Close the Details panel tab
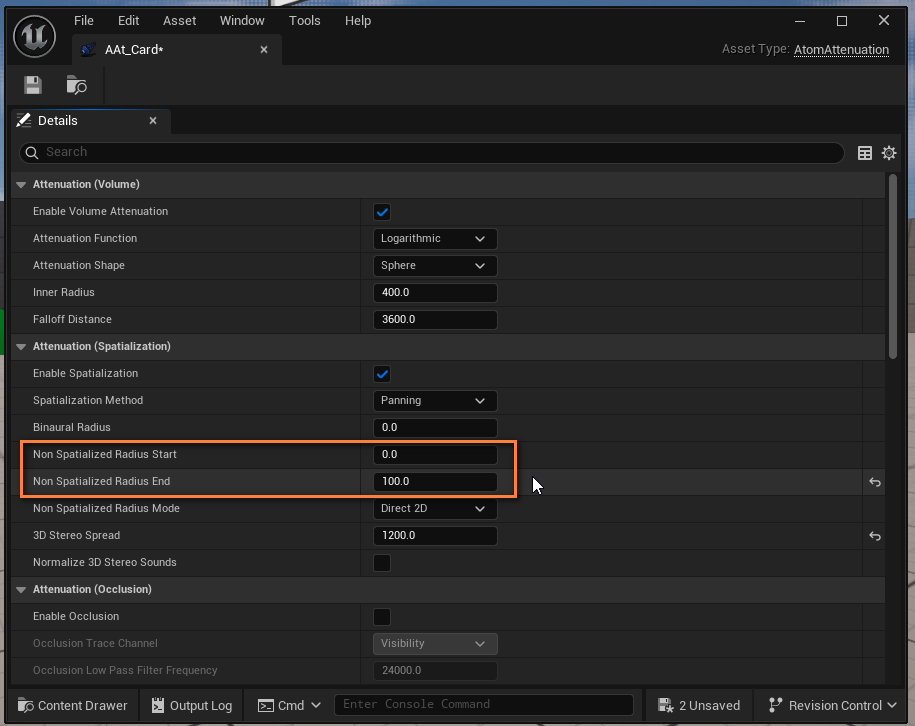This screenshot has width=915, height=726. coord(153,121)
